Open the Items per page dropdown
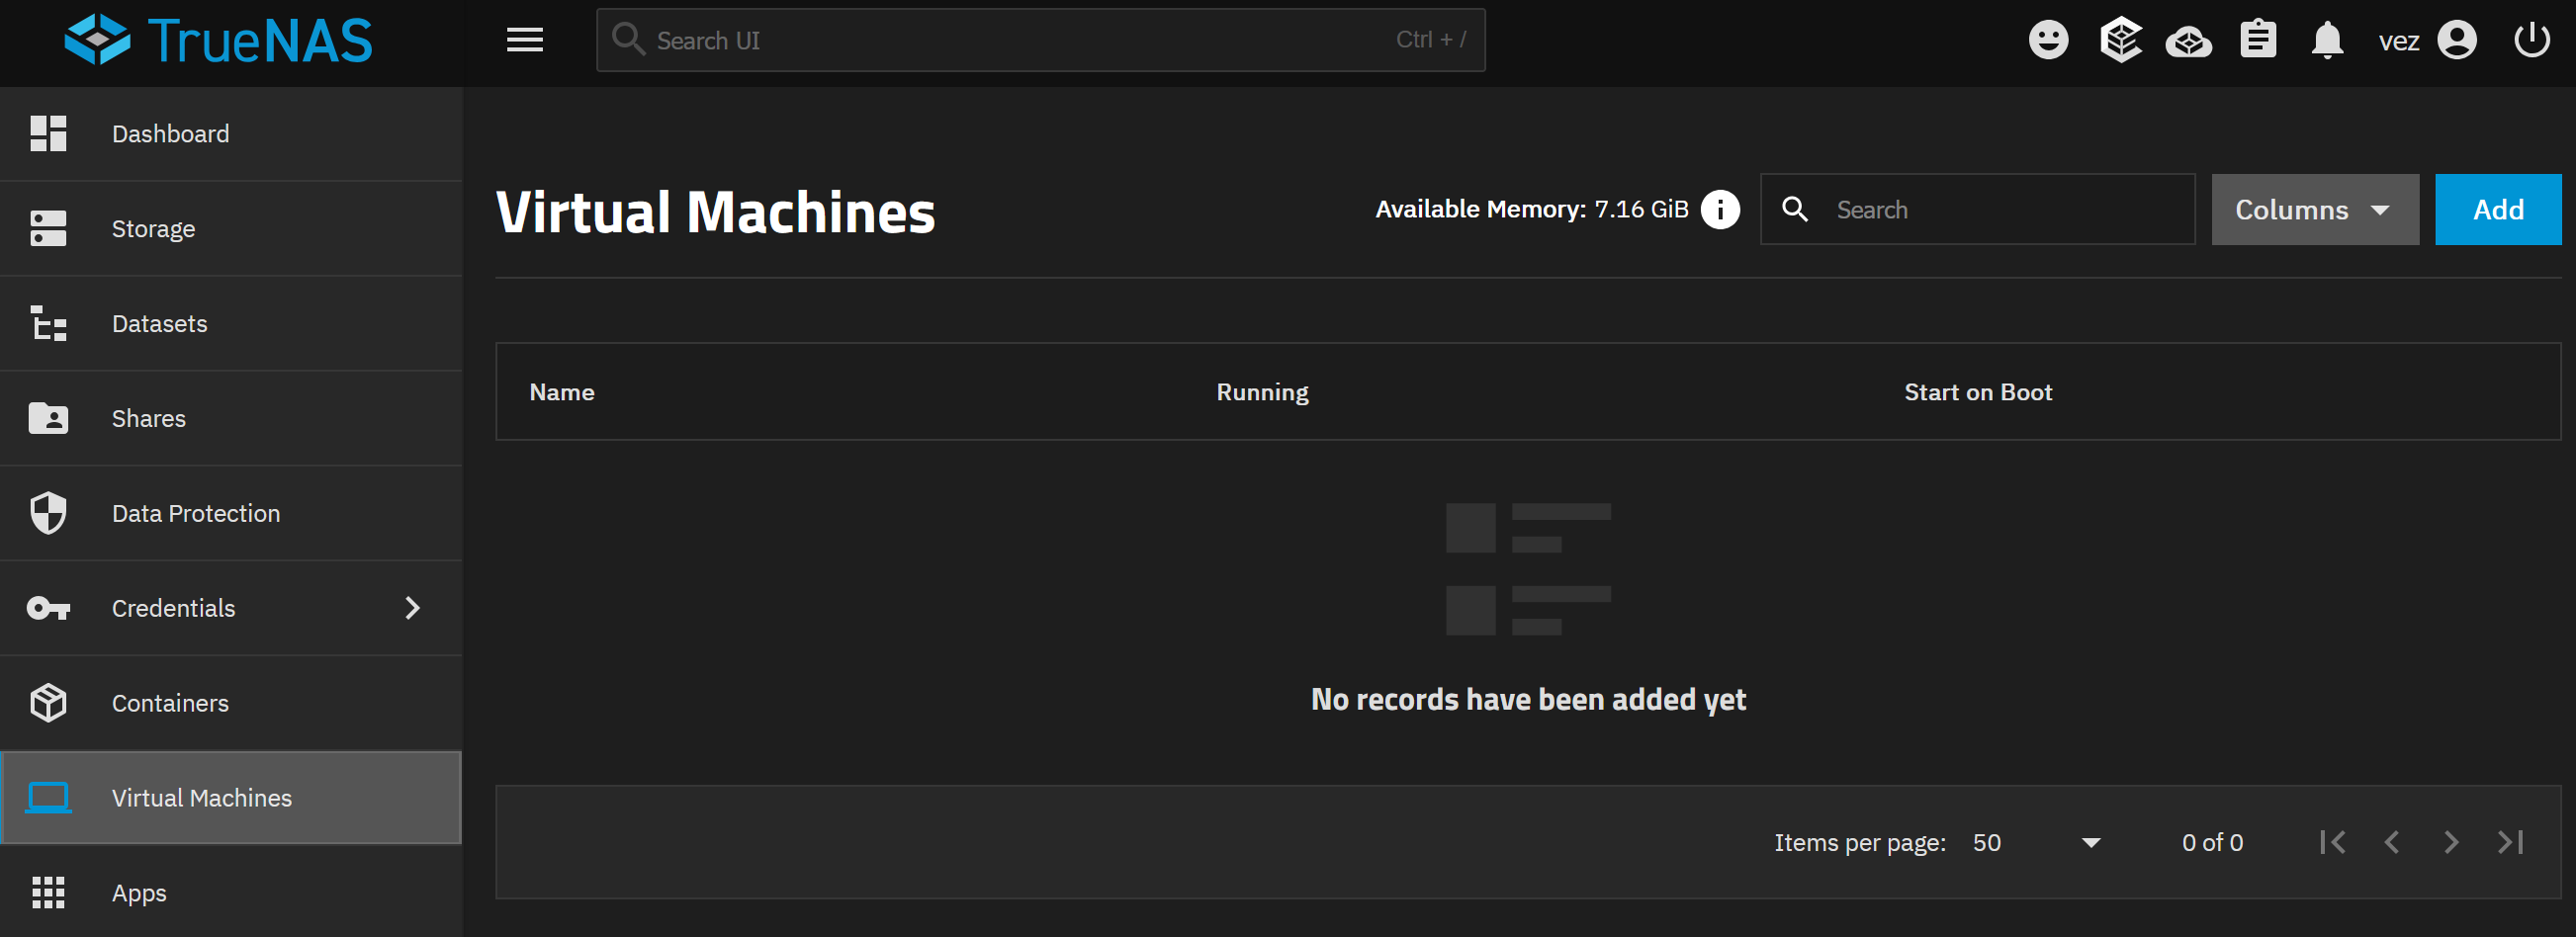 coord(2036,842)
